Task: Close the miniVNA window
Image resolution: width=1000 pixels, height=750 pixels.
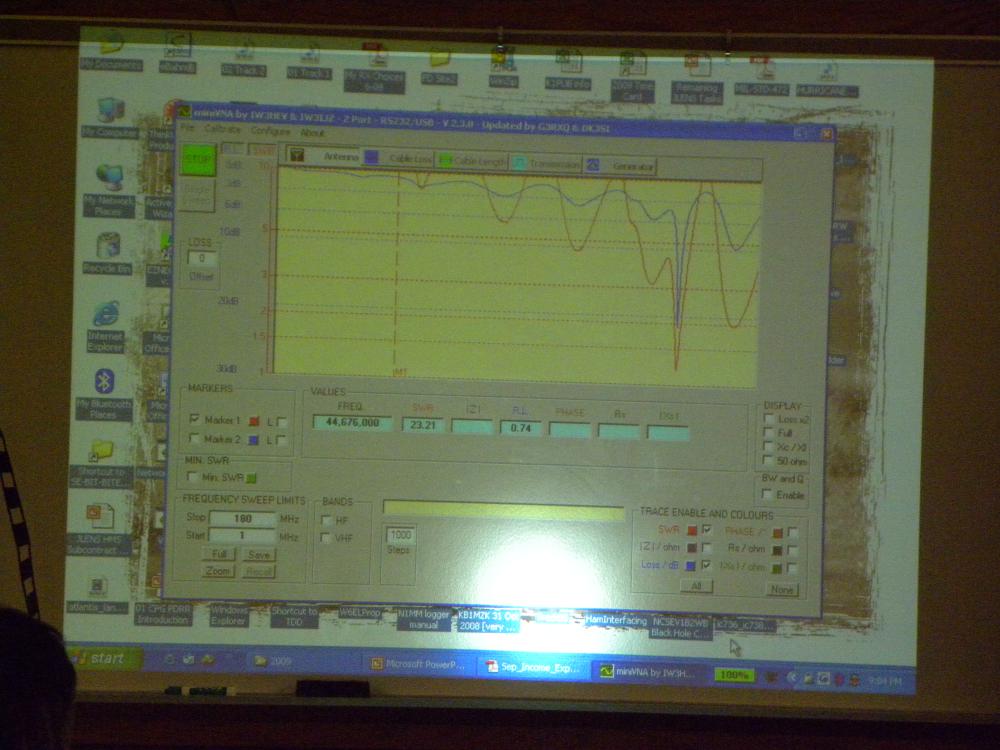Action: [827, 134]
